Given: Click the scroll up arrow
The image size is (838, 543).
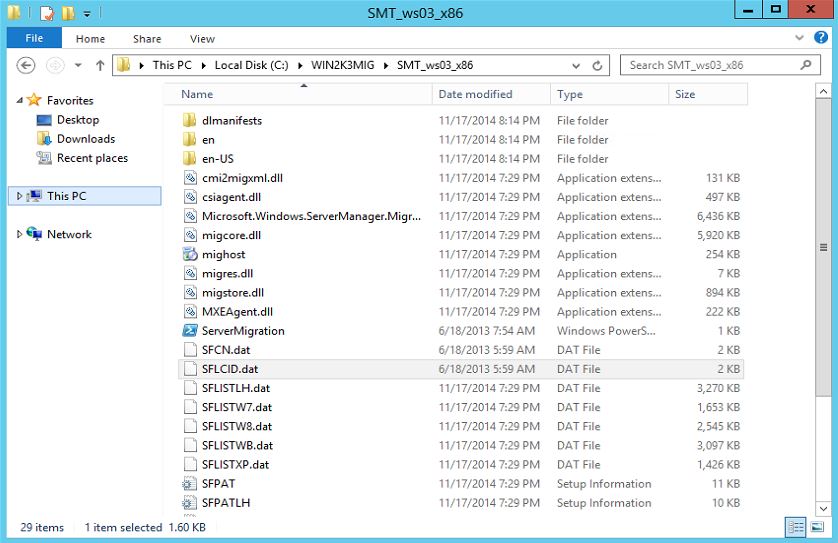Looking at the screenshot, I should click(x=824, y=91).
